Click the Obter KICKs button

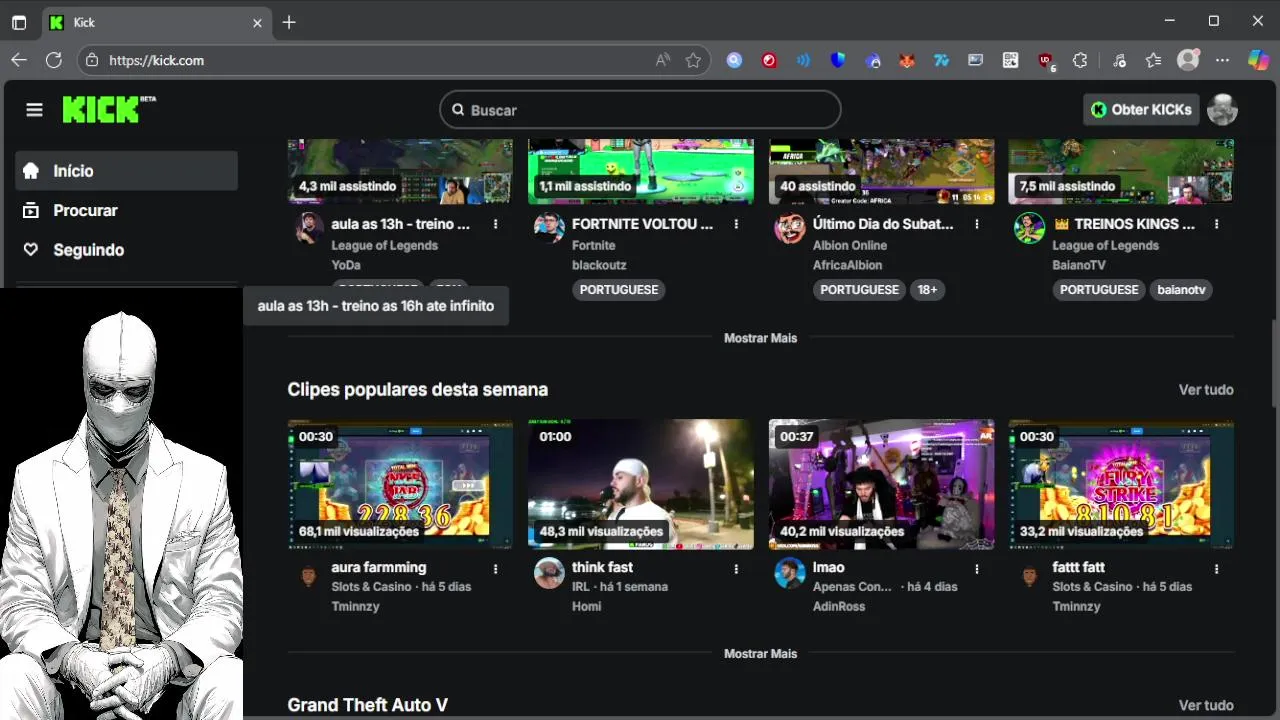point(1141,110)
